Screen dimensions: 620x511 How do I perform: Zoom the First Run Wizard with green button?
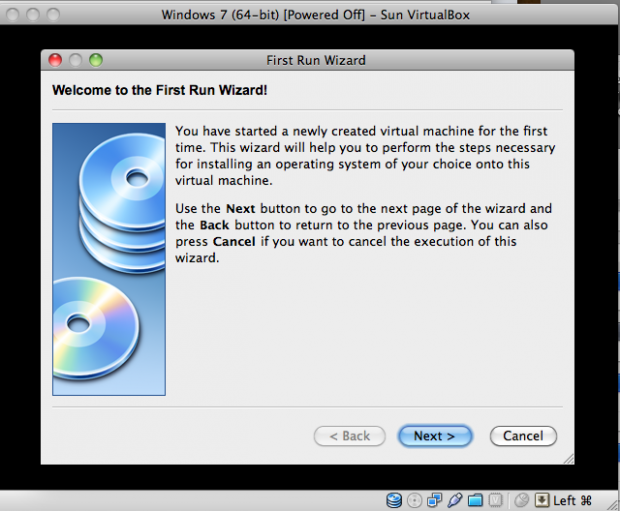(96, 60)
